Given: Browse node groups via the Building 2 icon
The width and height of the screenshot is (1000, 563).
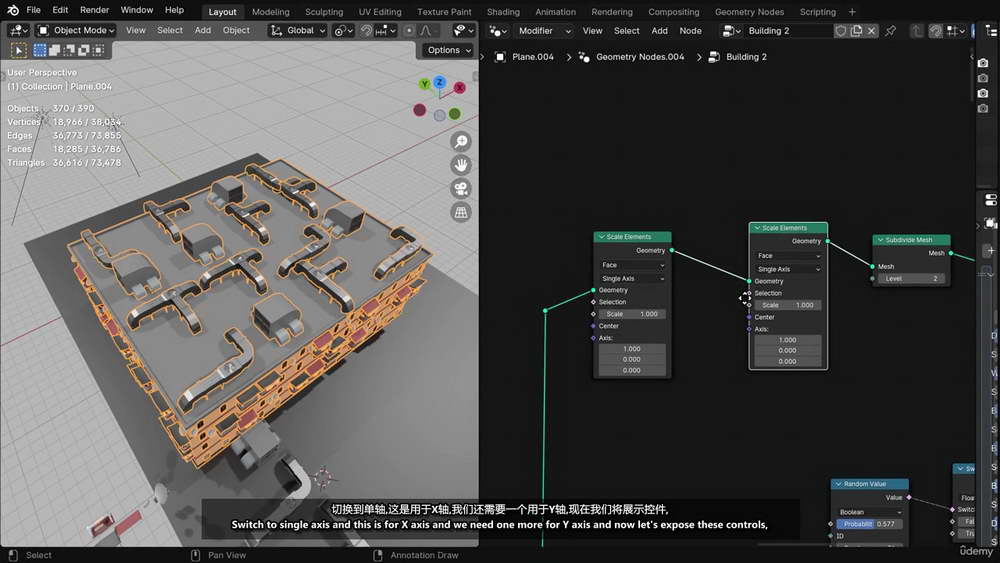Looking at the screenshot, I should (730, 31).
